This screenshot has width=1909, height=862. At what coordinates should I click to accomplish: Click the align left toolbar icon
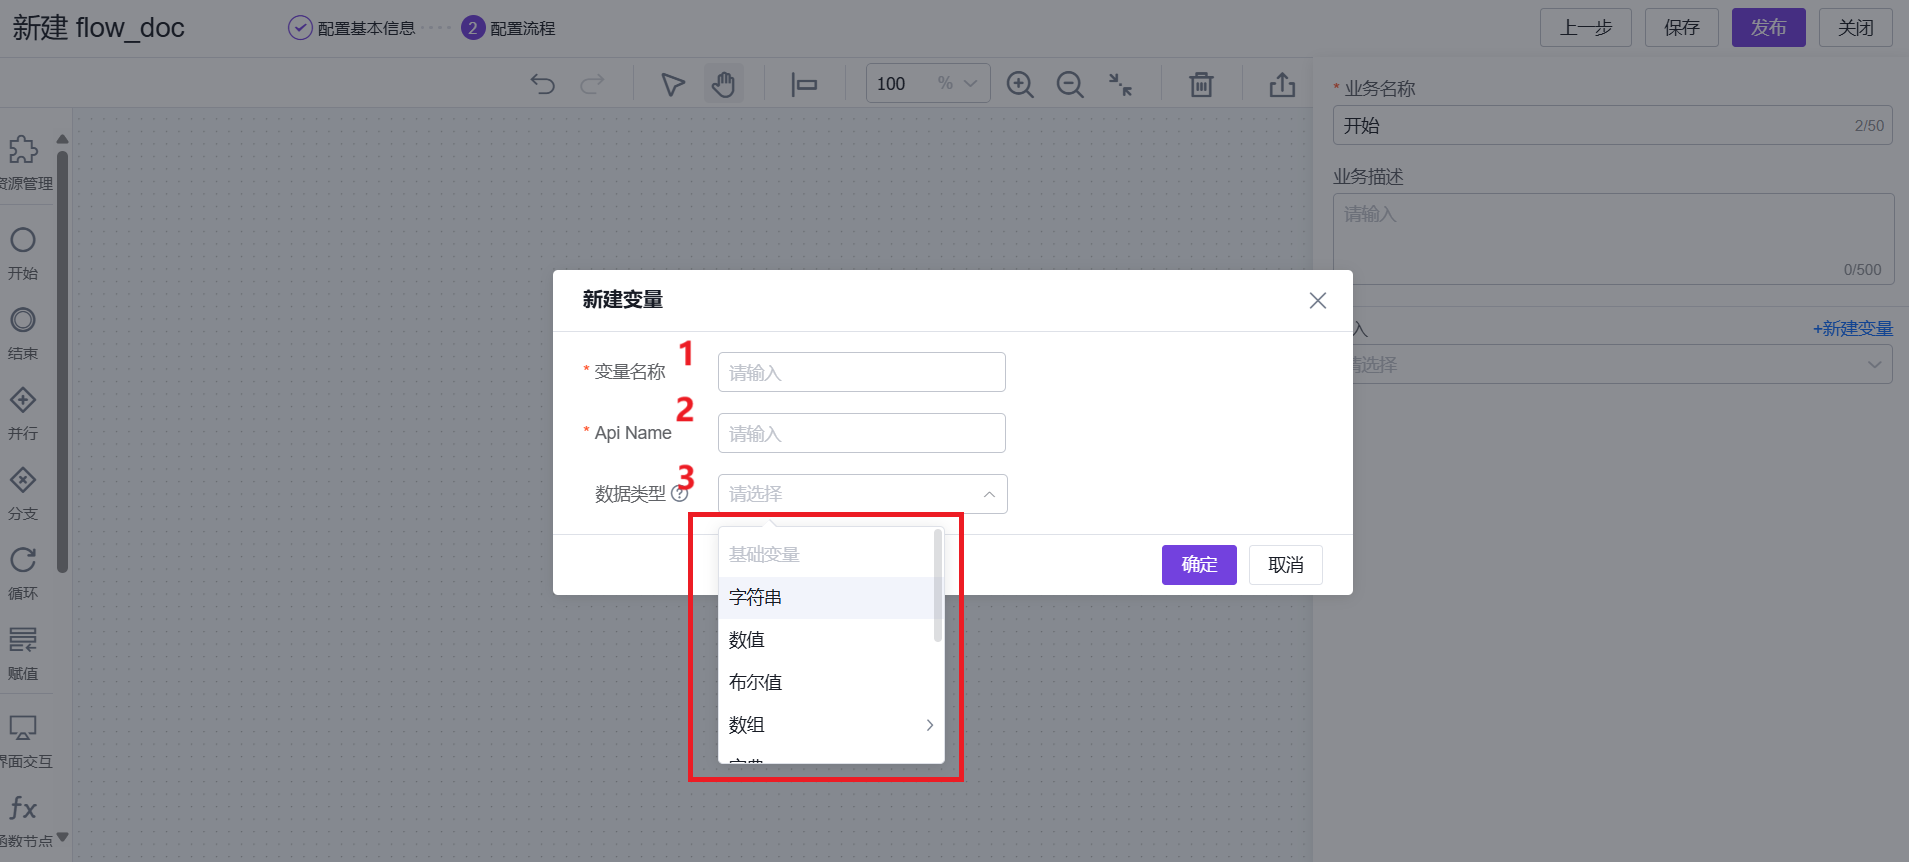coord(804,84)
